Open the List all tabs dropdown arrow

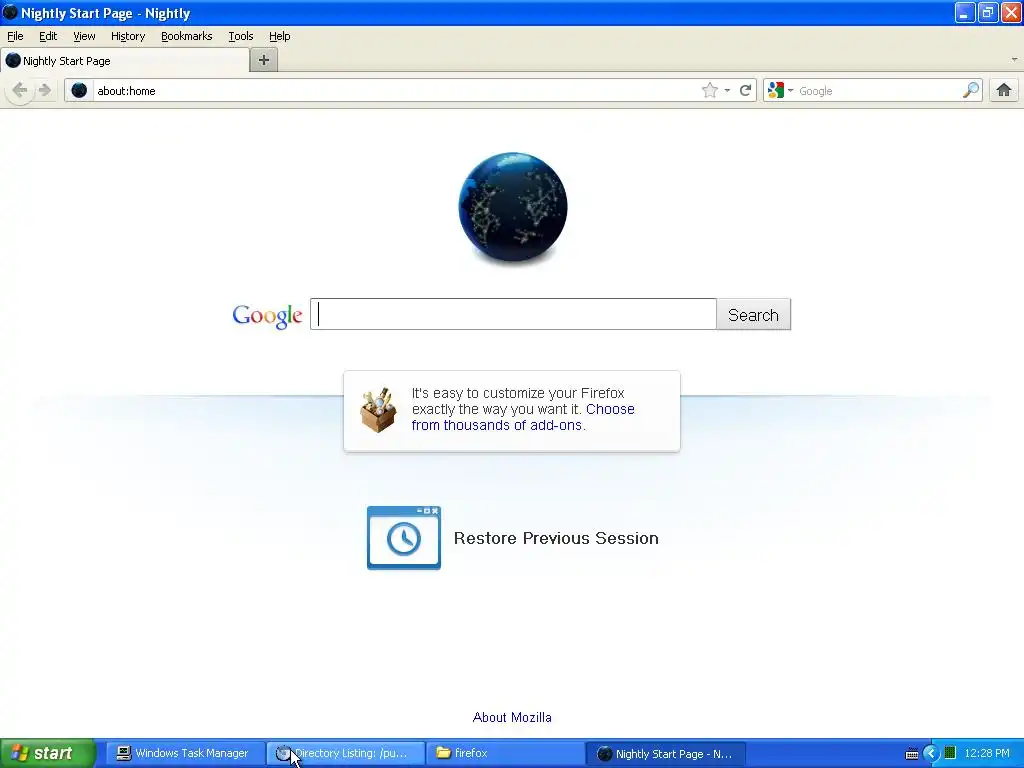pos(1014,60)
